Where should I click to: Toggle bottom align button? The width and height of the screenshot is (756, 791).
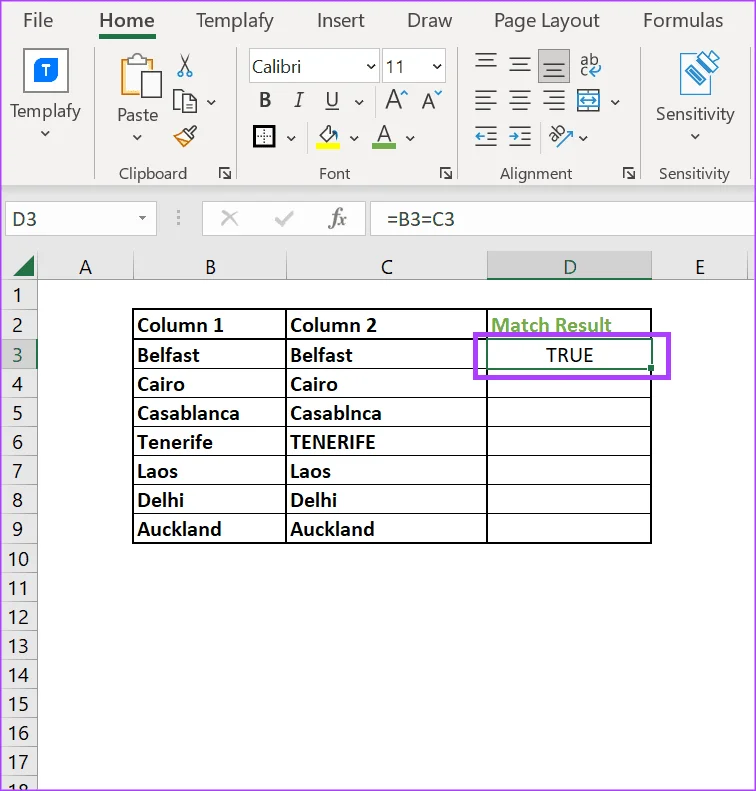(x=554, y=66)
